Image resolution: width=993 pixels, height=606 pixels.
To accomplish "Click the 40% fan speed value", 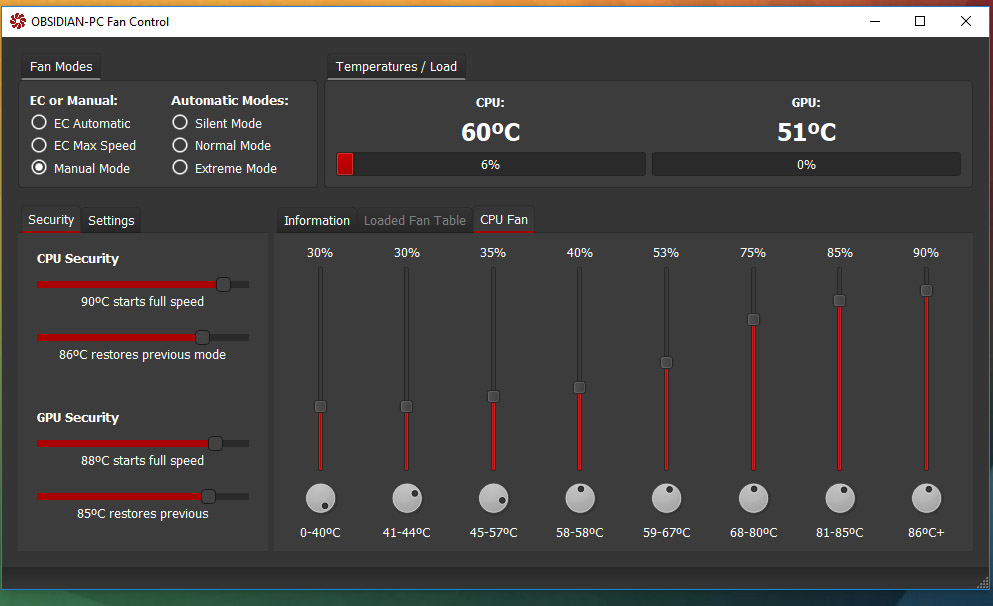I will click(579, 253).
